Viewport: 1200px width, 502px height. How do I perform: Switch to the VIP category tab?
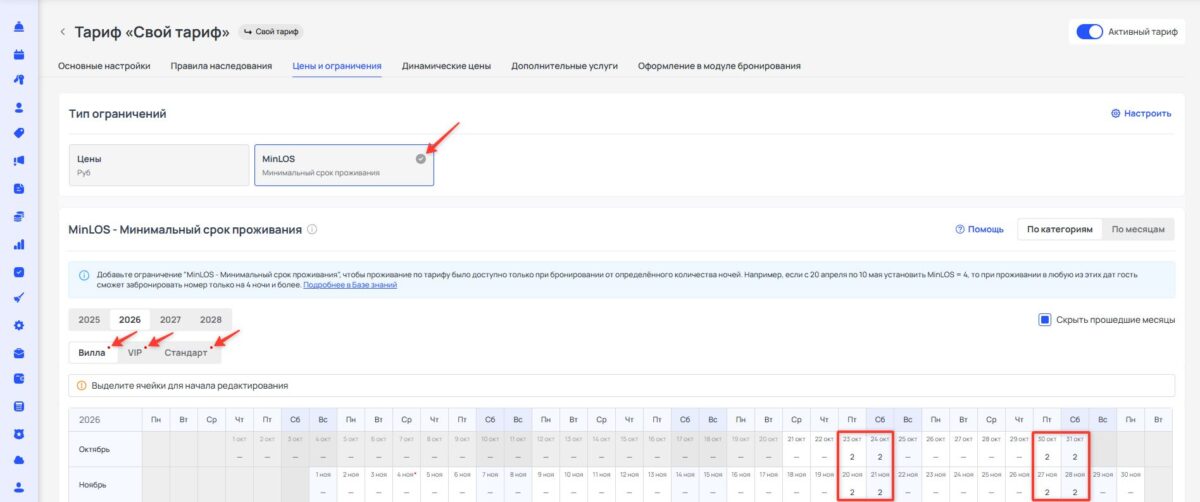pyautogui.click(x=135, y=353)
